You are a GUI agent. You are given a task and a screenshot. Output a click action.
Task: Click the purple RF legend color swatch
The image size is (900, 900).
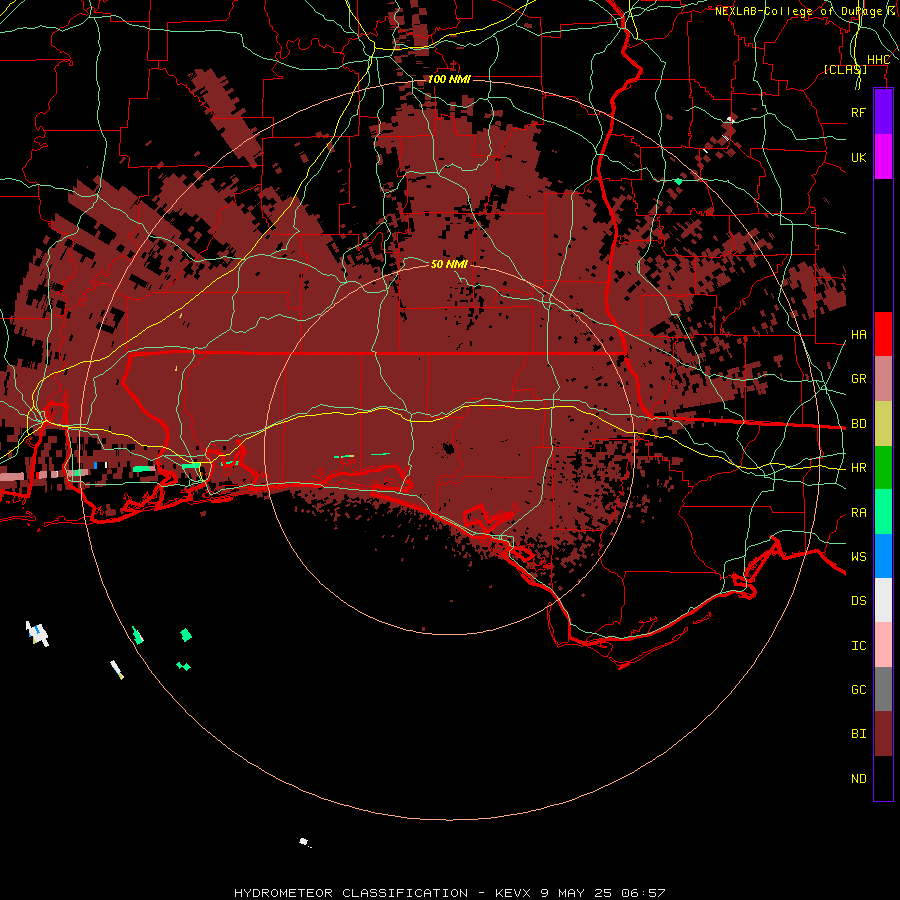(883, 112)
